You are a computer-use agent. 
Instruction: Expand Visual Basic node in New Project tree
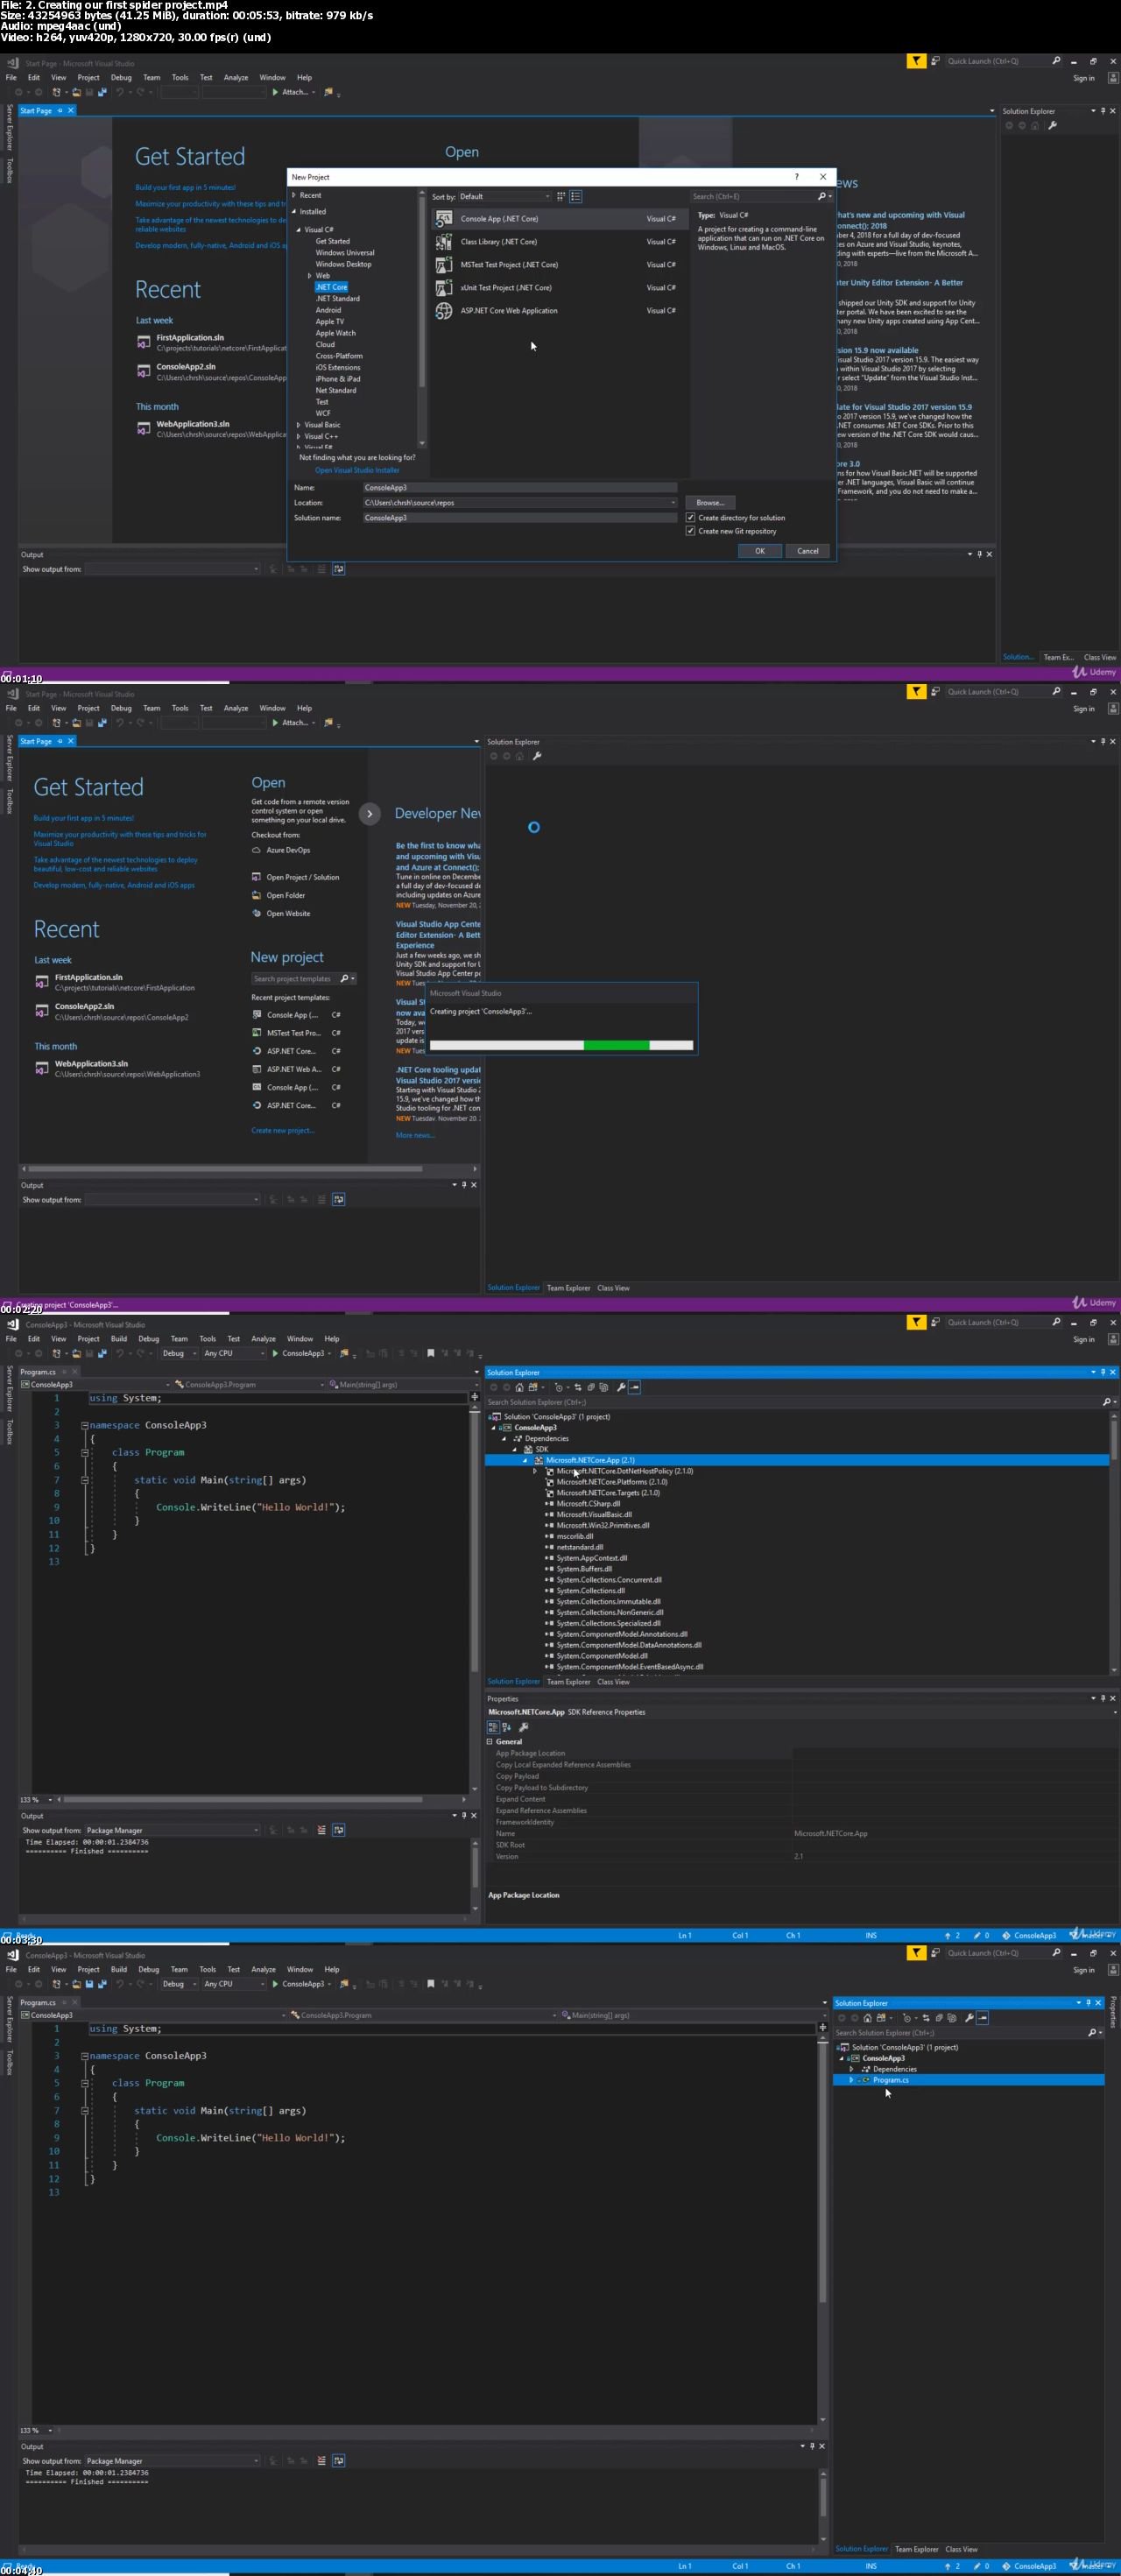coord(298,425)
